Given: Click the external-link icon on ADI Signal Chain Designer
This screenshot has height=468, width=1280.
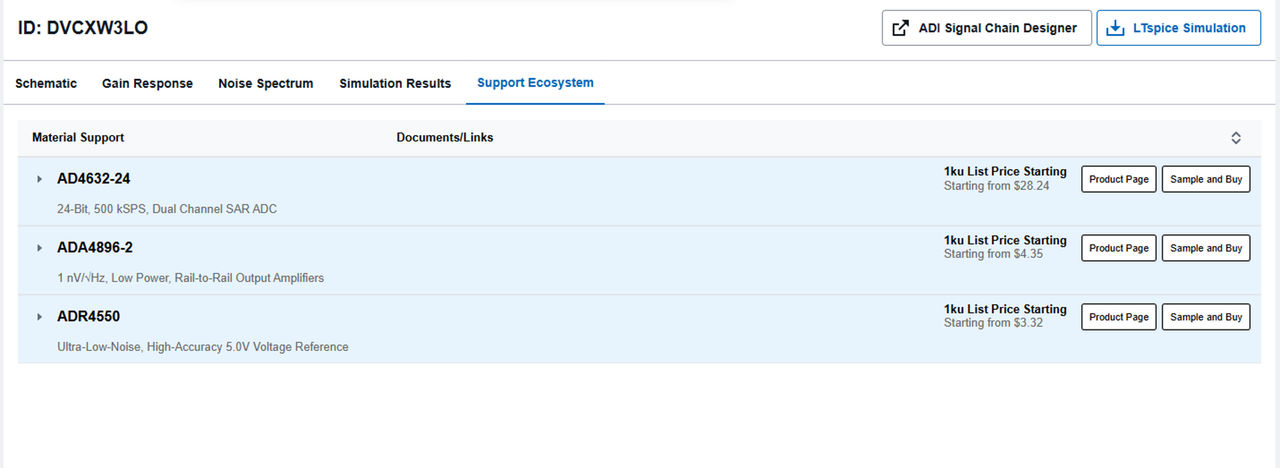Looking at the screenshot, I should [901, 28].
